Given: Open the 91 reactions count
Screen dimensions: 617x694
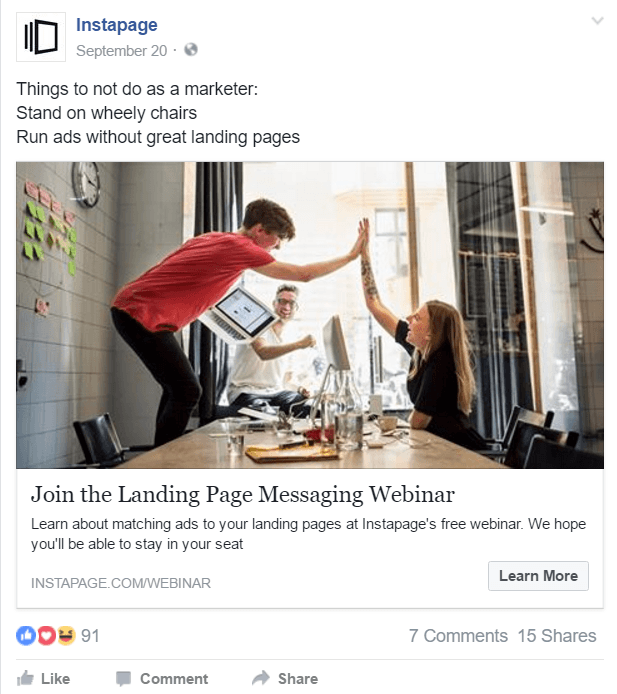Looking at the screenshot, I should click(x=90, y=636).
